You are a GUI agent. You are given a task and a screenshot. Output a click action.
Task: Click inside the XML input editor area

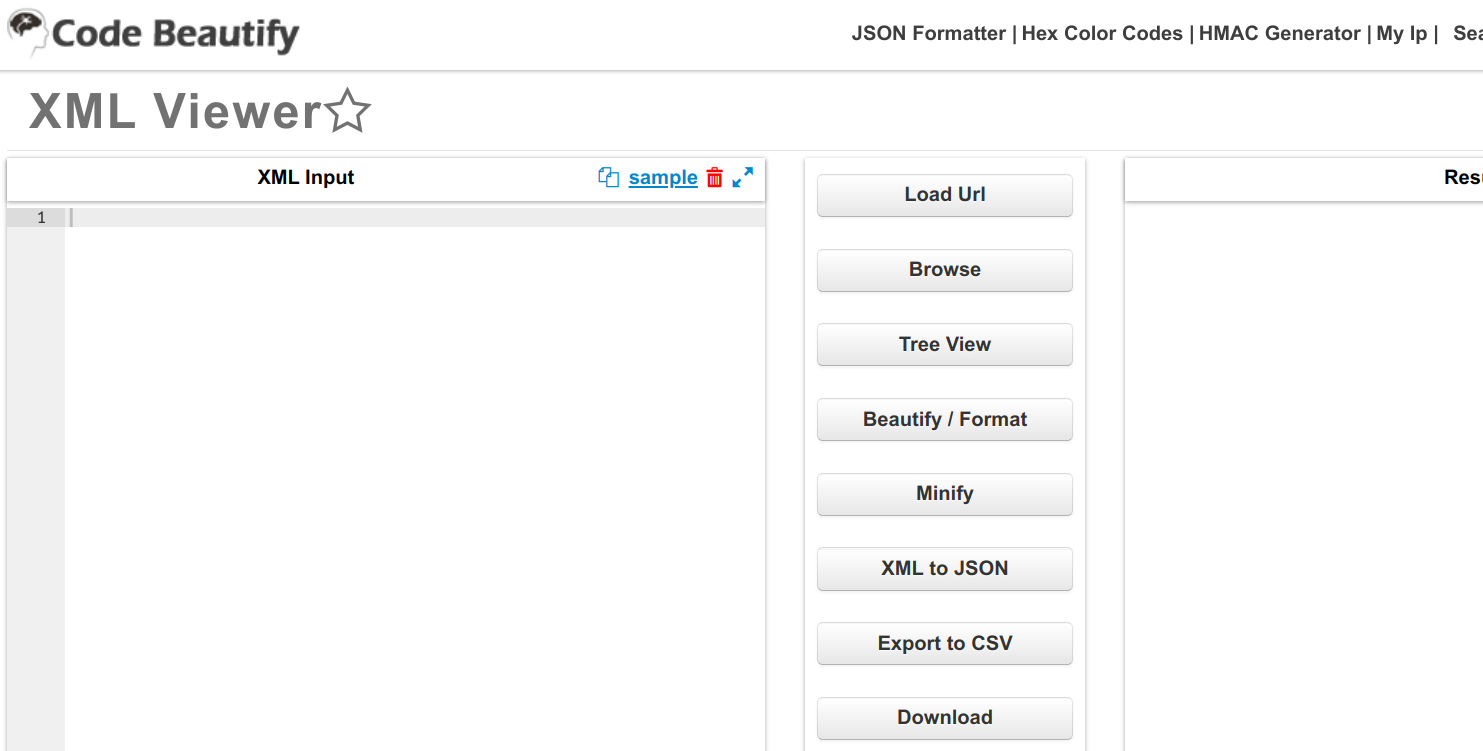point(415,450)
